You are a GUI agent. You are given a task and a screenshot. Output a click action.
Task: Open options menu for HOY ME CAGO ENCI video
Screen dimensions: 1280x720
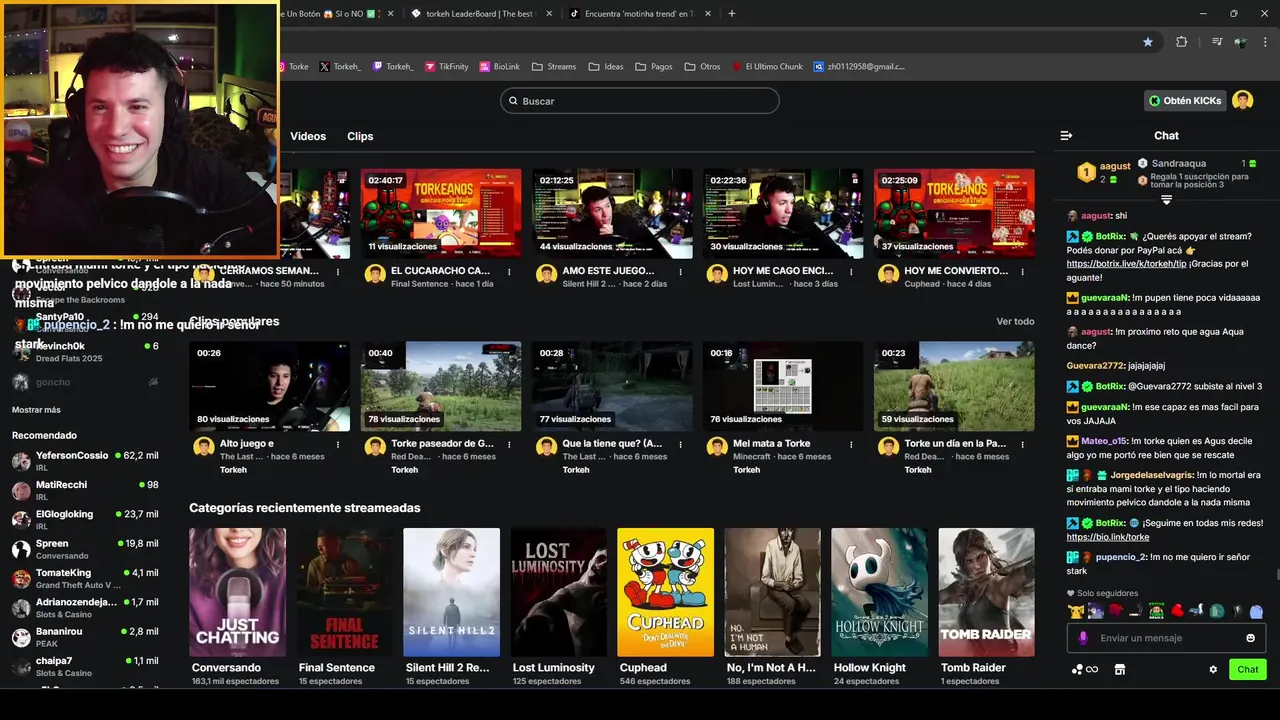[851, 272]
